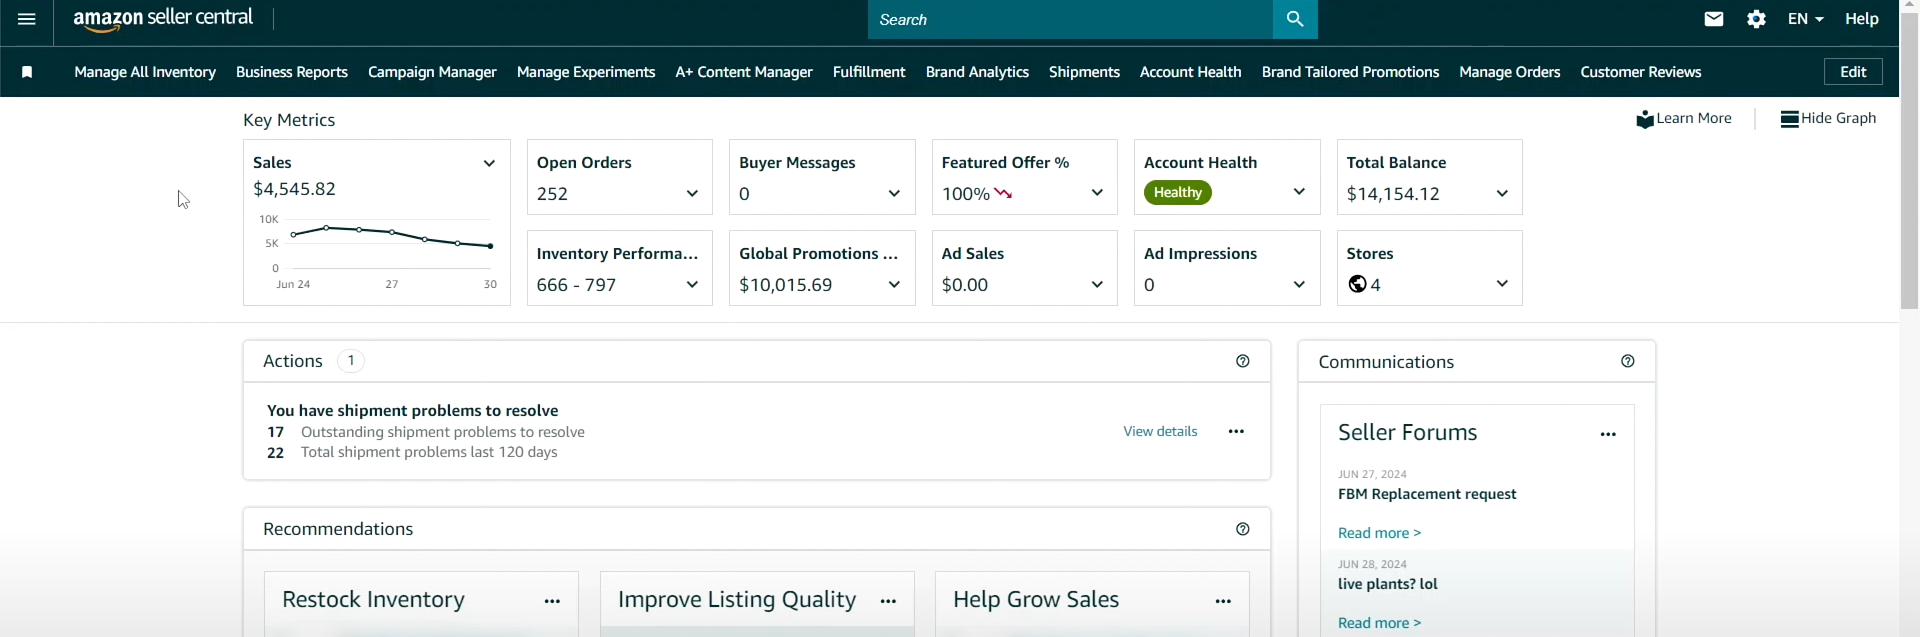Click Read more under FBM Replacement request
Screen dimensions: 1920x637
pyautogui.click(x=1379, y=533)
